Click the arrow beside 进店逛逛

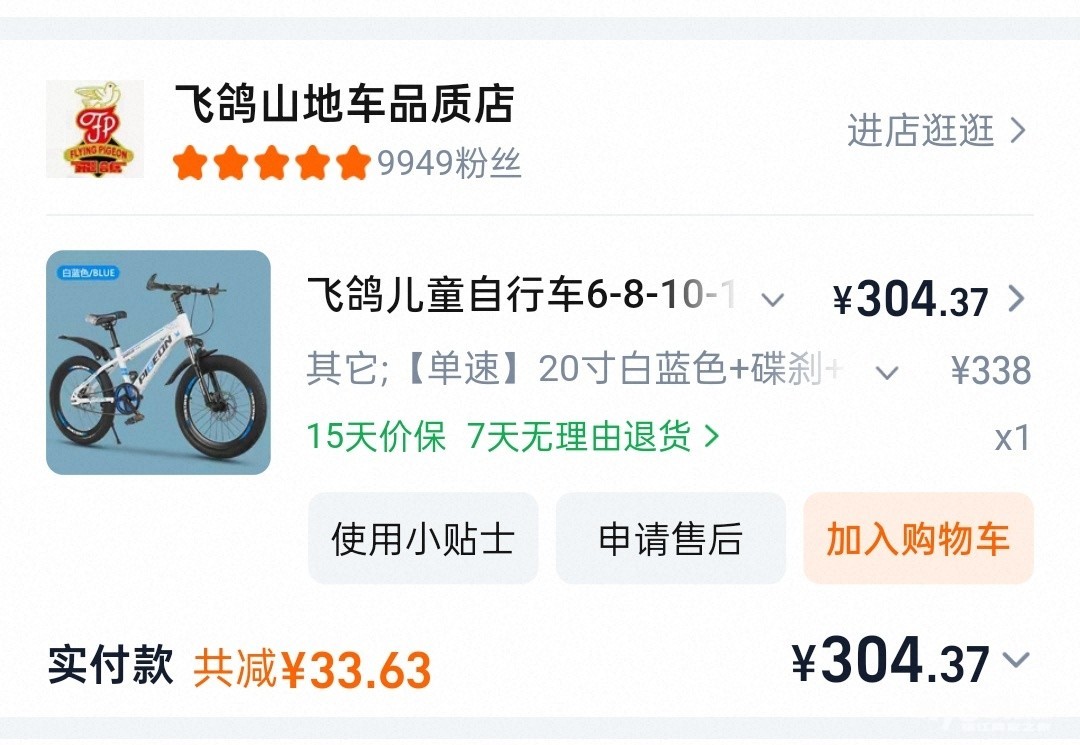click(x=1018, y=130)
